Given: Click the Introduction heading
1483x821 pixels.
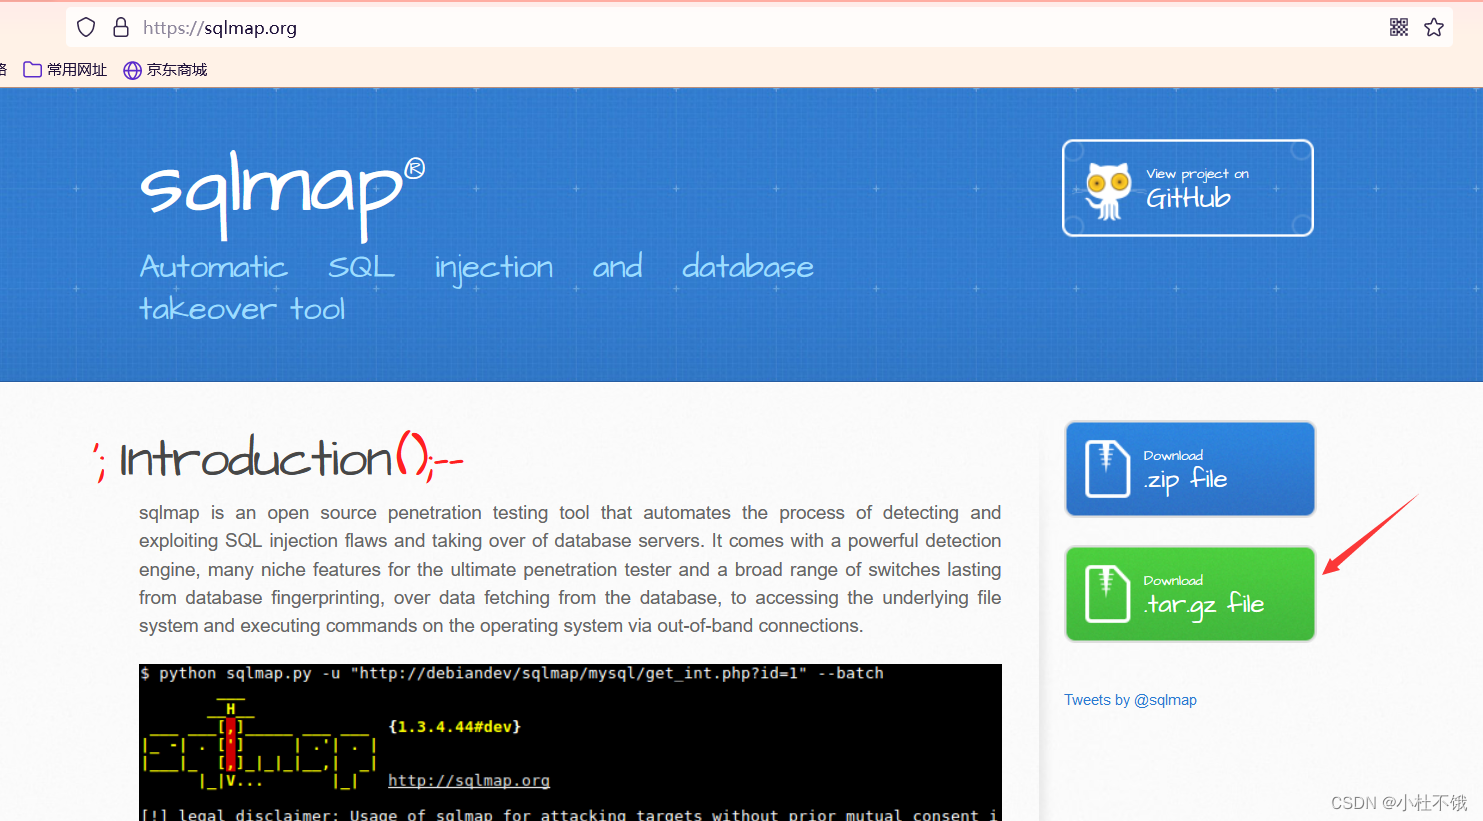Looking at the screenshot, I should [277, 458].
